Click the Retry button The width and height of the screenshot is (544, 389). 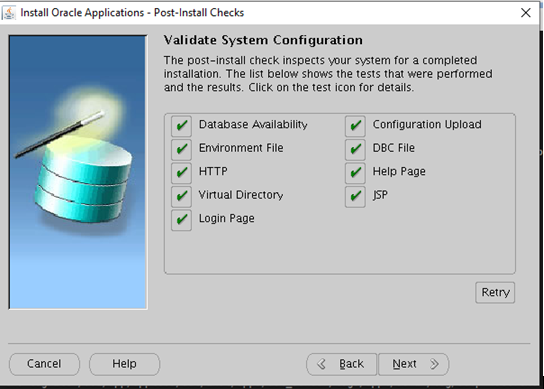pyautogui.click(x=495, y=293)
